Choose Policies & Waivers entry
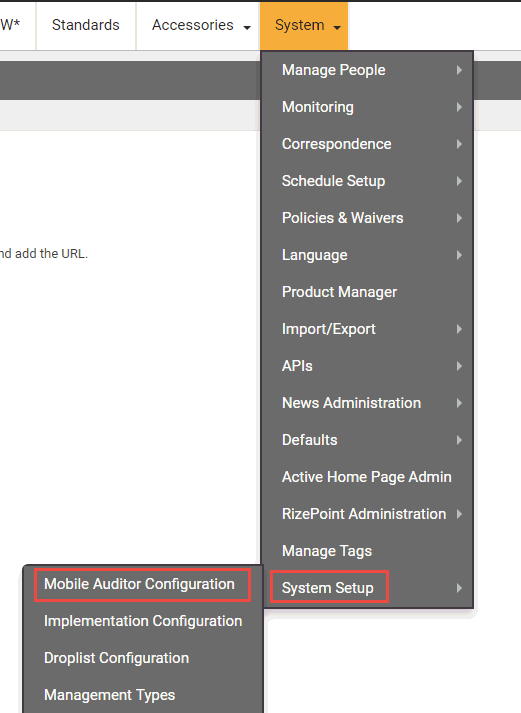 [x=368, y=218]
